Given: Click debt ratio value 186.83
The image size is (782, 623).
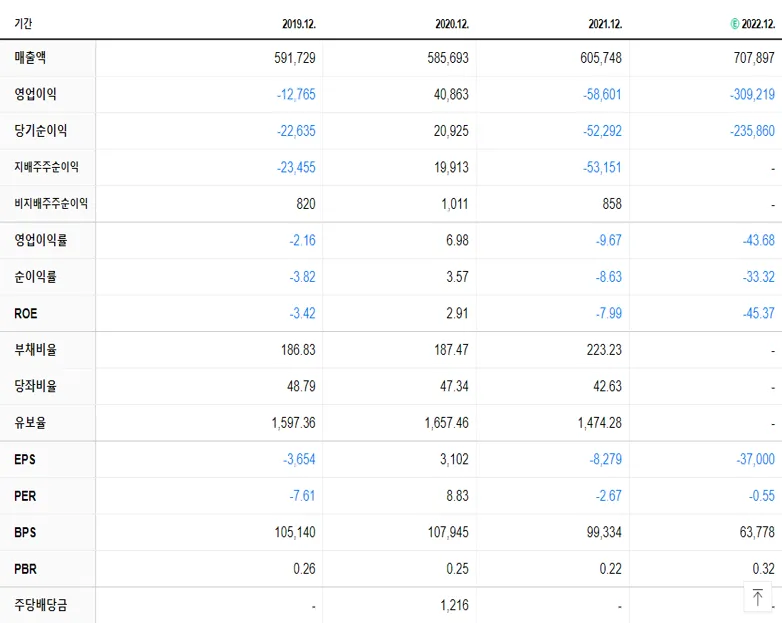Looking at the screenshot, I should click(298, 350).
